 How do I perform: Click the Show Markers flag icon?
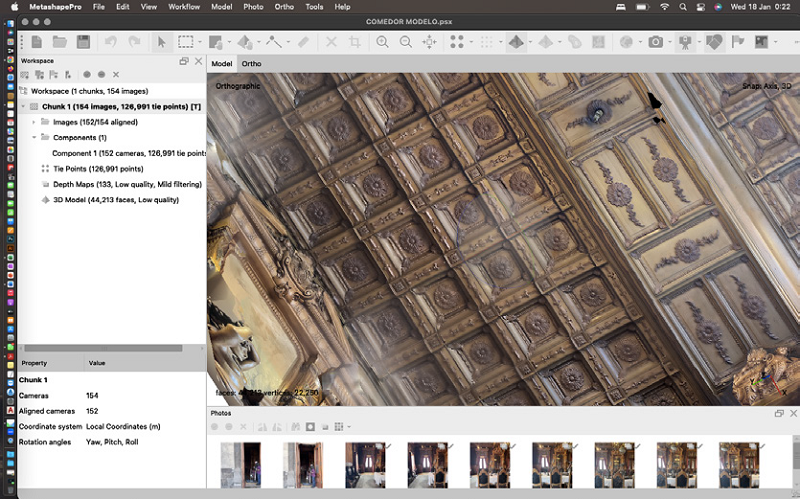[x=738, y=42]
